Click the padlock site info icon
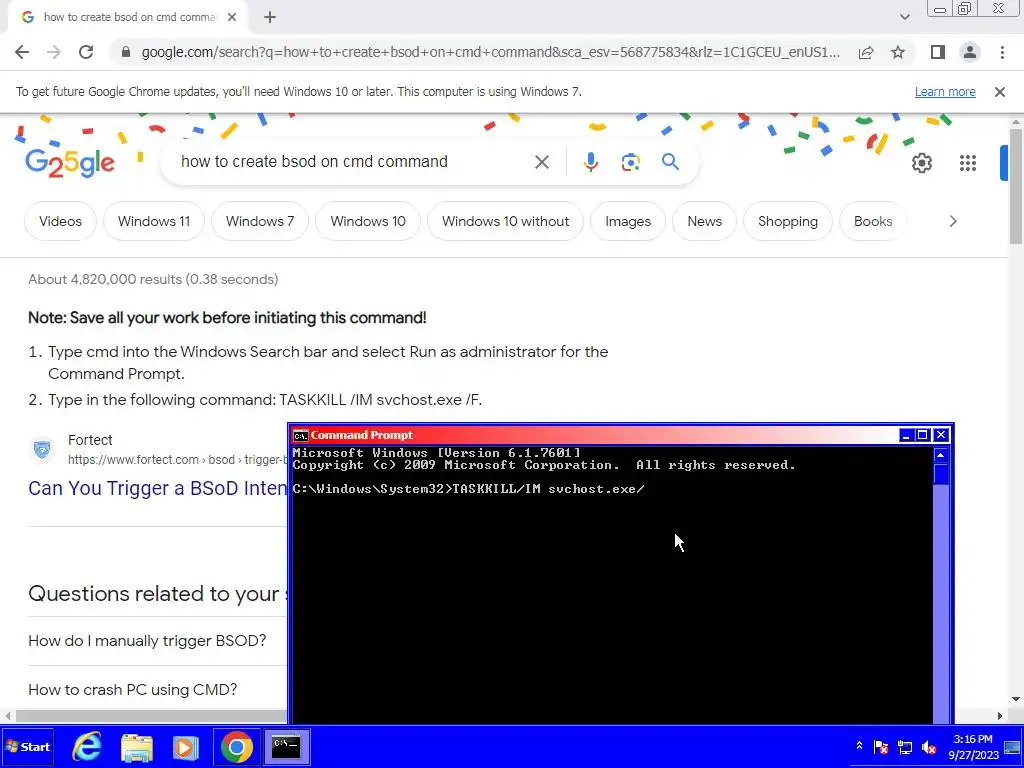Viewport: 1024px width, 768px height. point(126,52)
